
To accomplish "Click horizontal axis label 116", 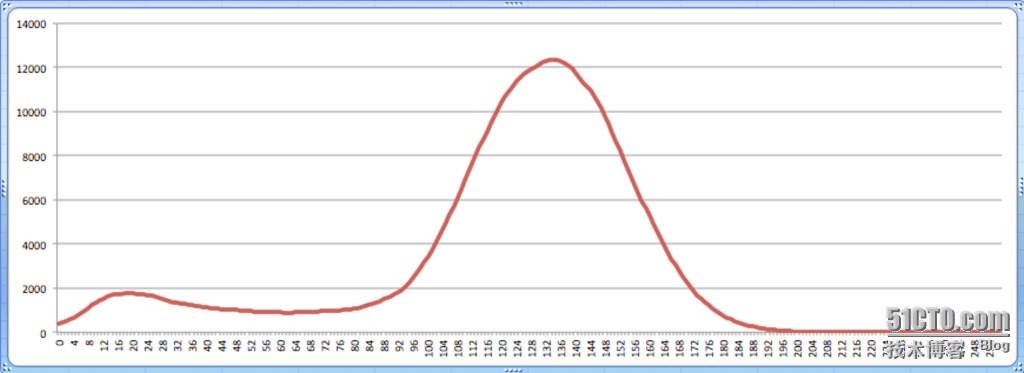I will 489,348.
